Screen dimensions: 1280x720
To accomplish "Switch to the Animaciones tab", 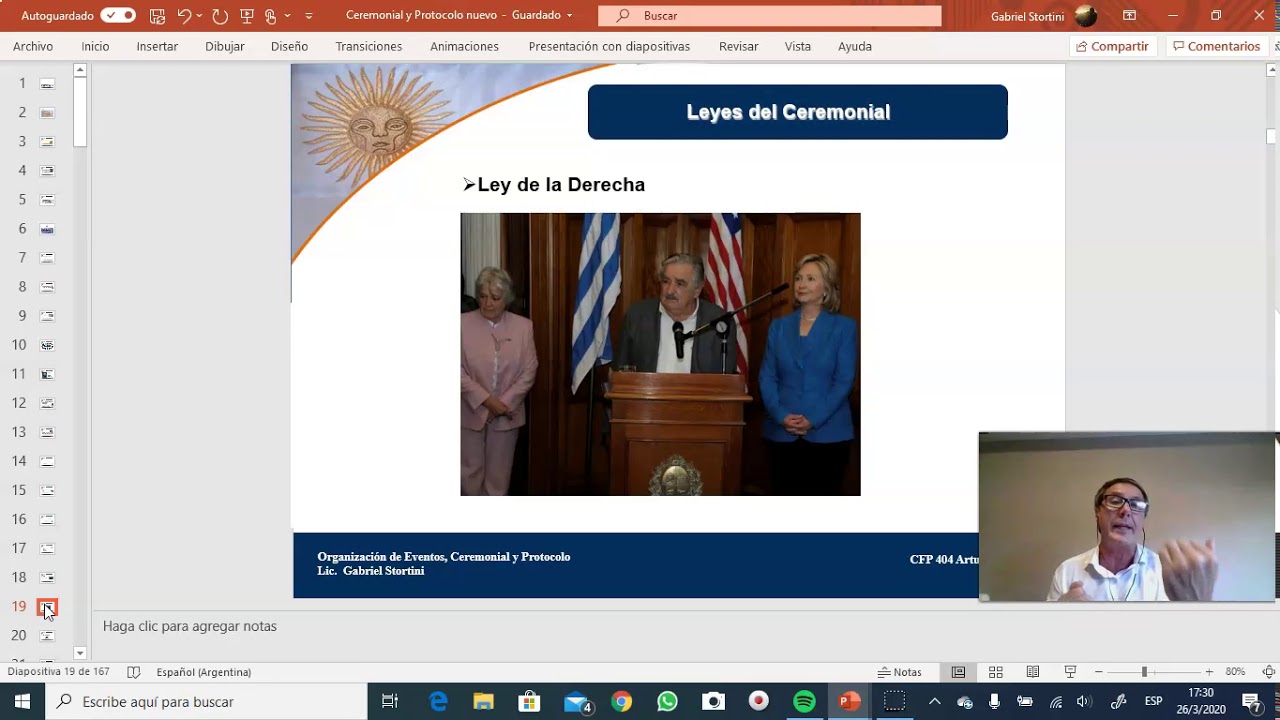I will 464,46.
